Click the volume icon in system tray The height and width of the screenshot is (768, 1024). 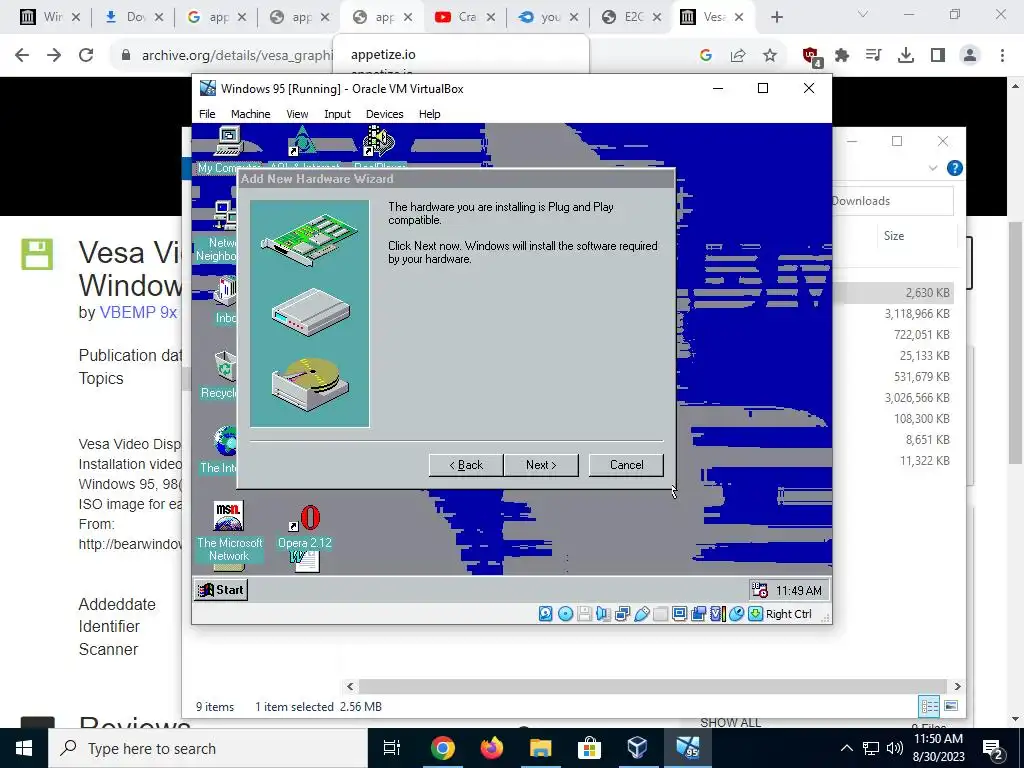pos(895,748)
